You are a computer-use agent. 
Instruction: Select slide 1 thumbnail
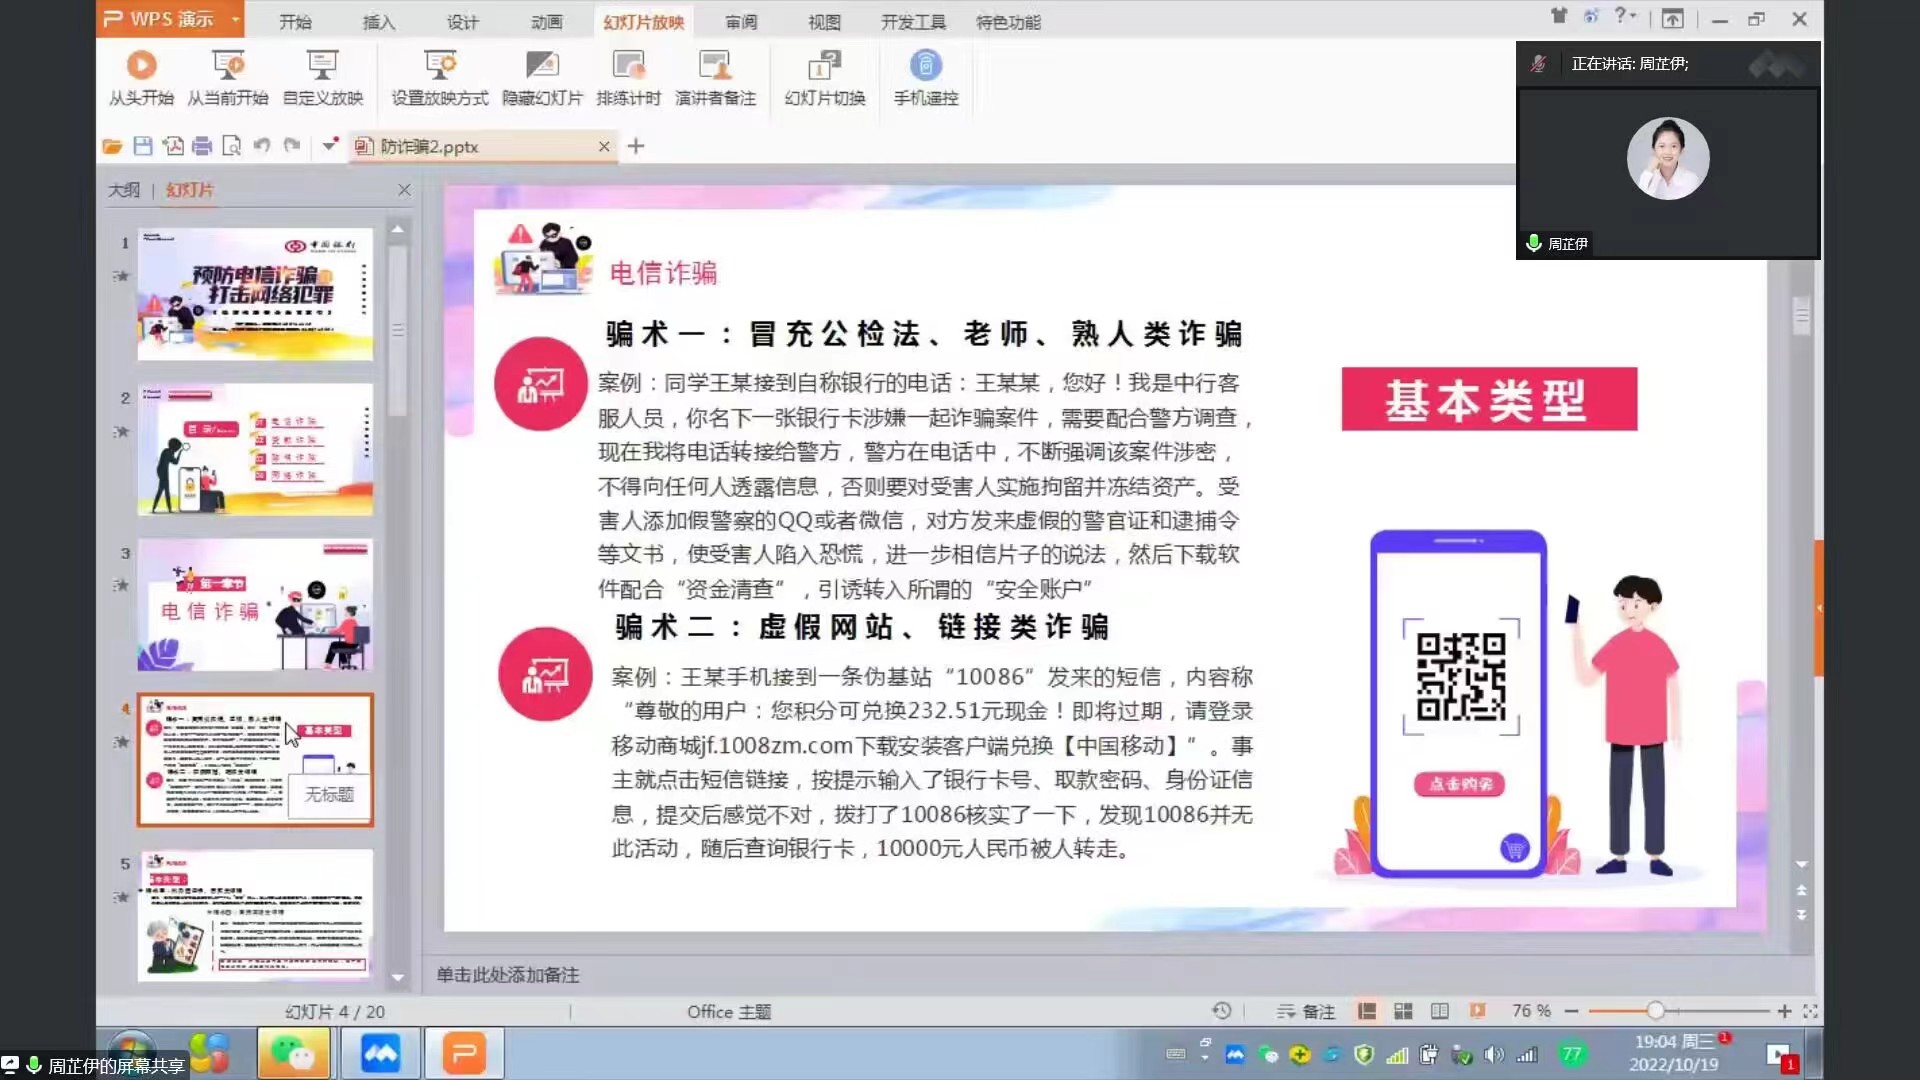click(255, 294)
